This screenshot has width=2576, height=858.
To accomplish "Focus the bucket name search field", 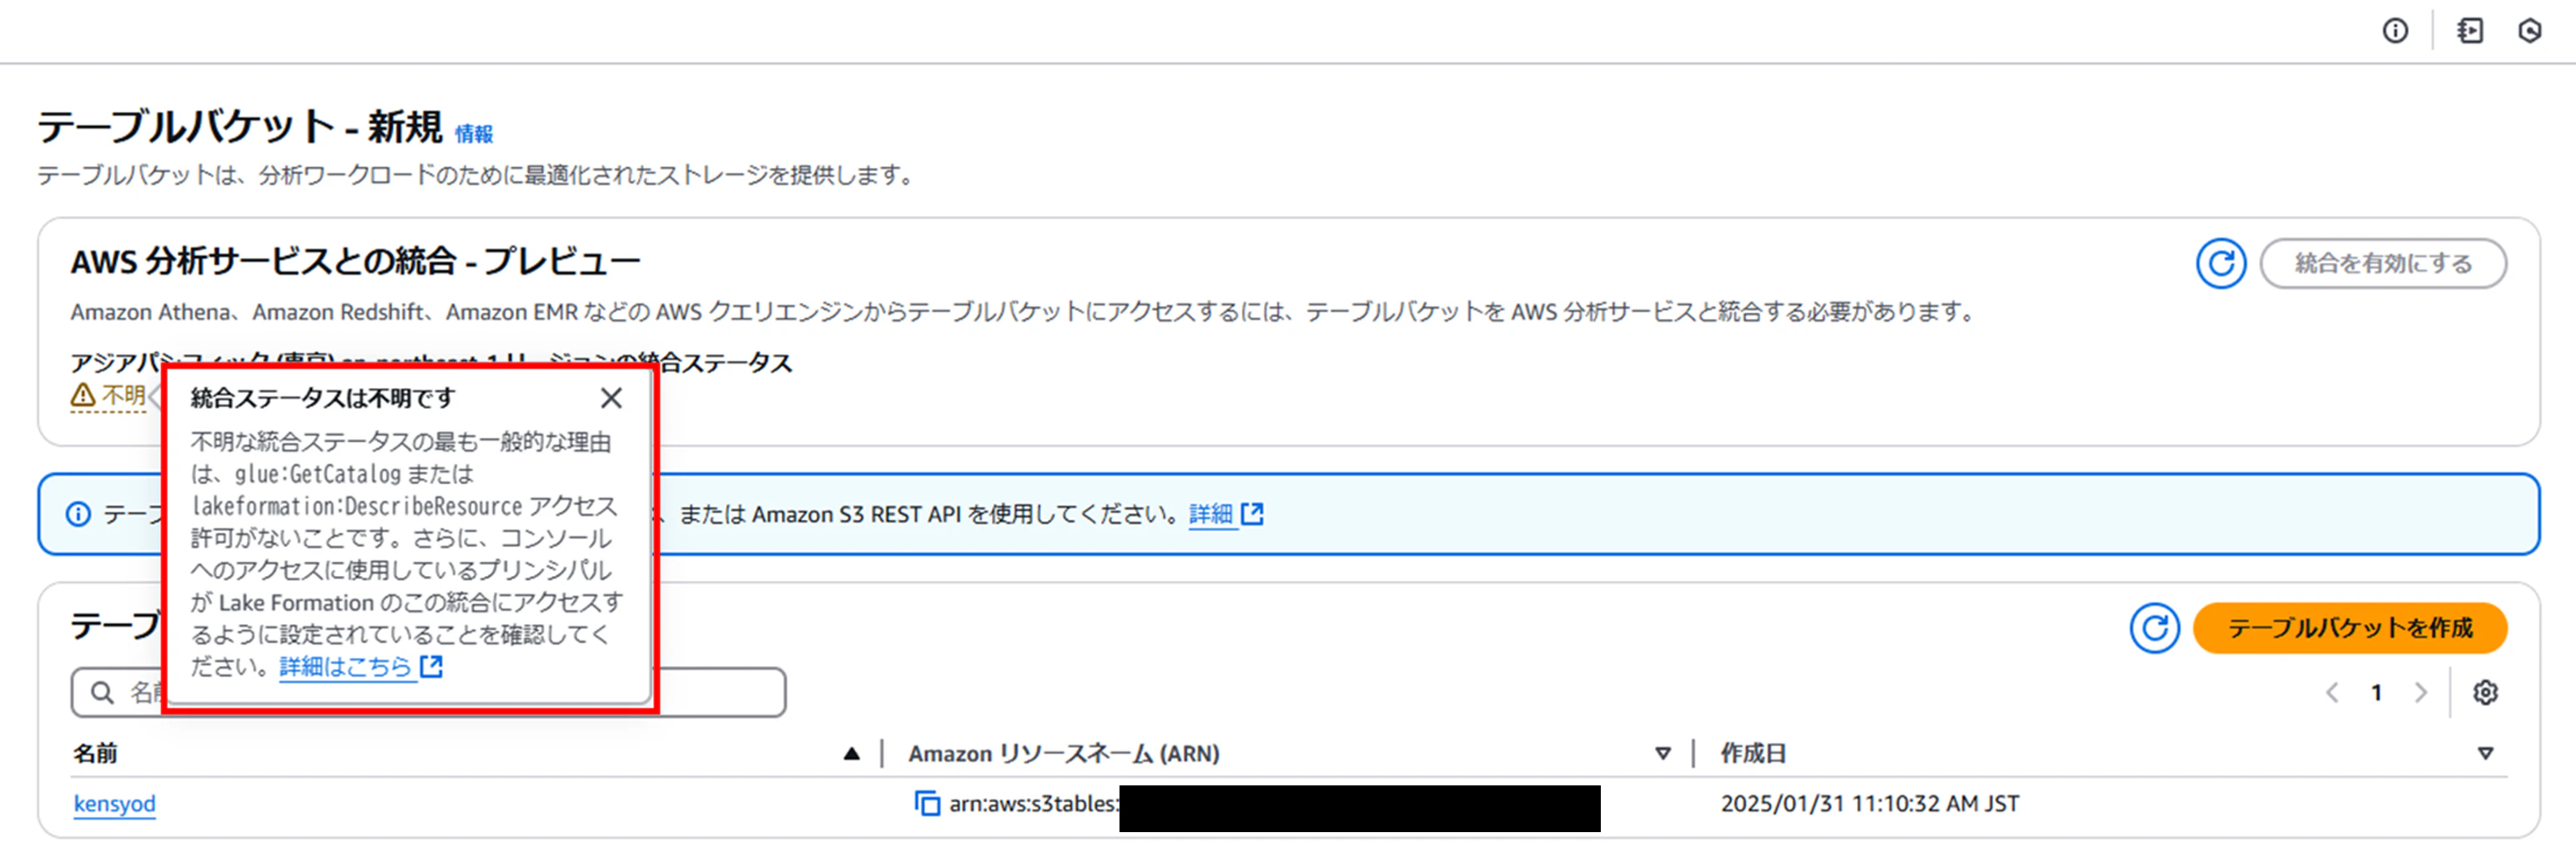I will coord(428,692).
